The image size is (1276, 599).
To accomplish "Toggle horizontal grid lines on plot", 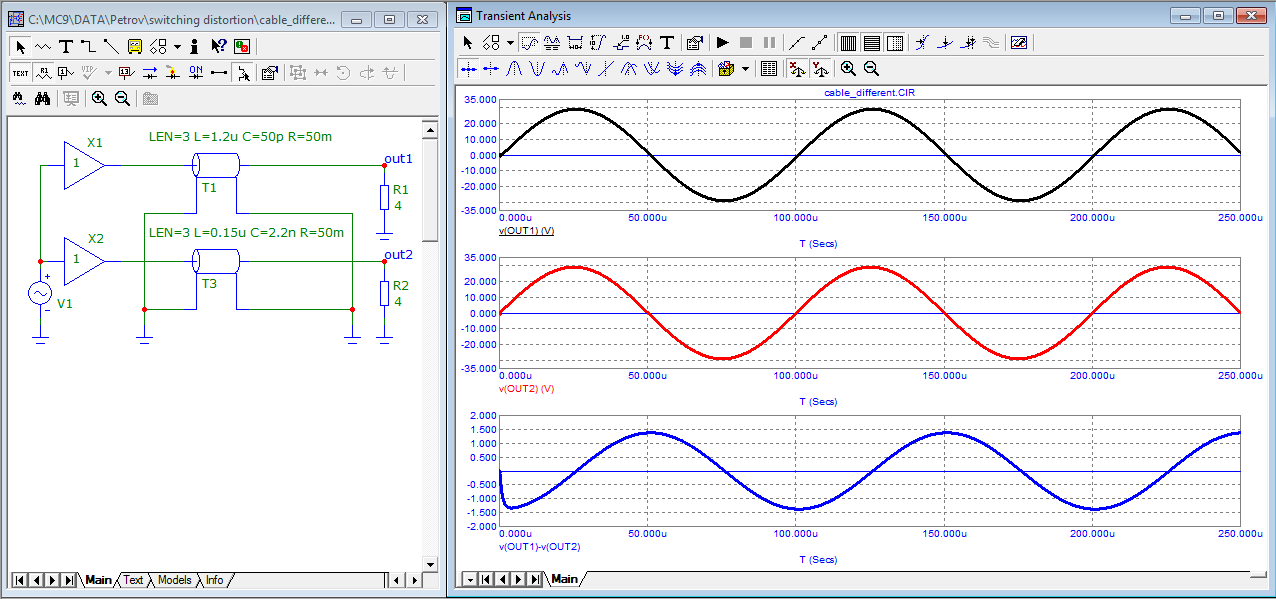I will click(871, 43).
